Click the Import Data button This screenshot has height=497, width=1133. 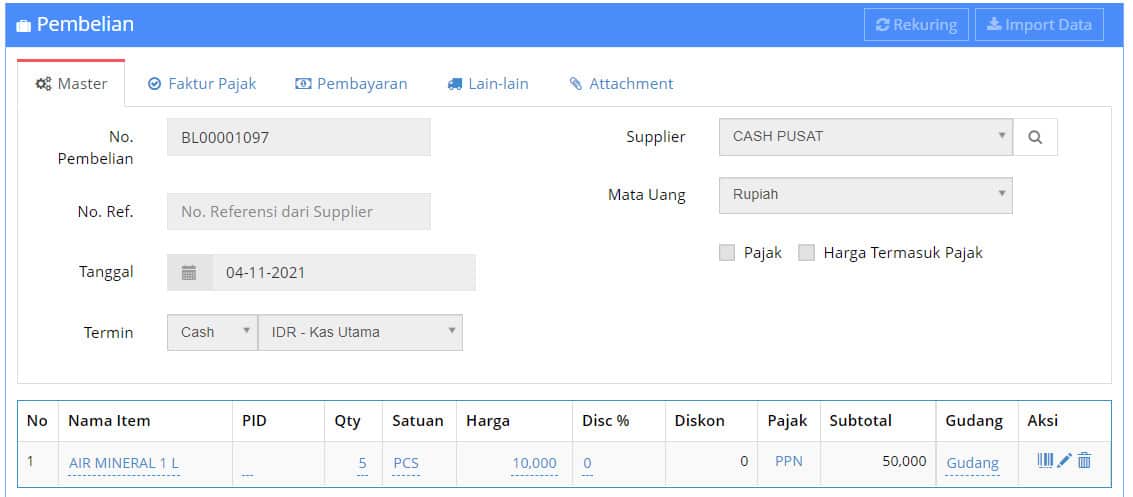[x=1039, y=25]
